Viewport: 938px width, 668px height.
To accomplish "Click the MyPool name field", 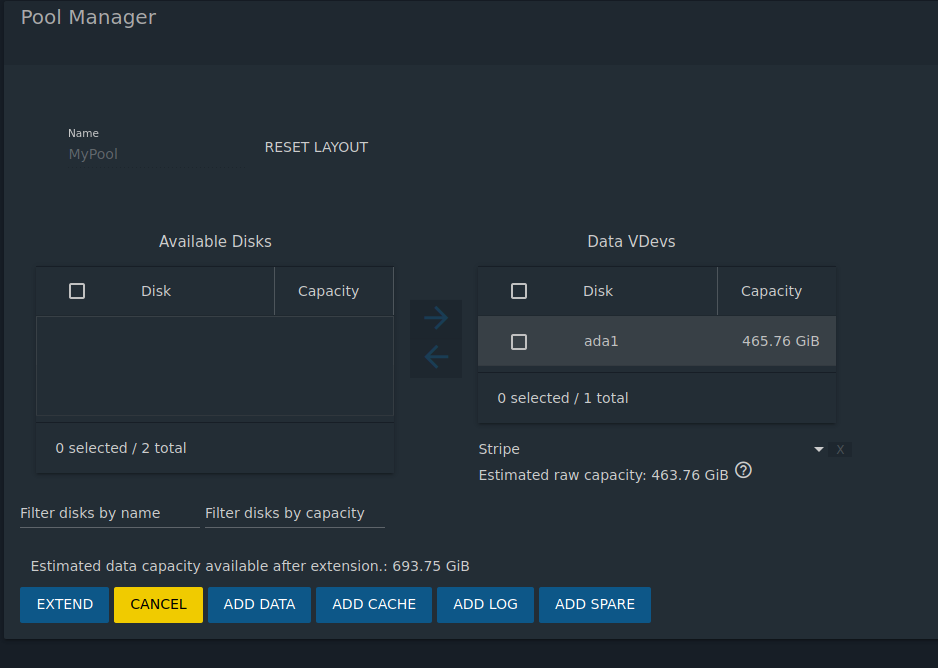I will [140, 154].
